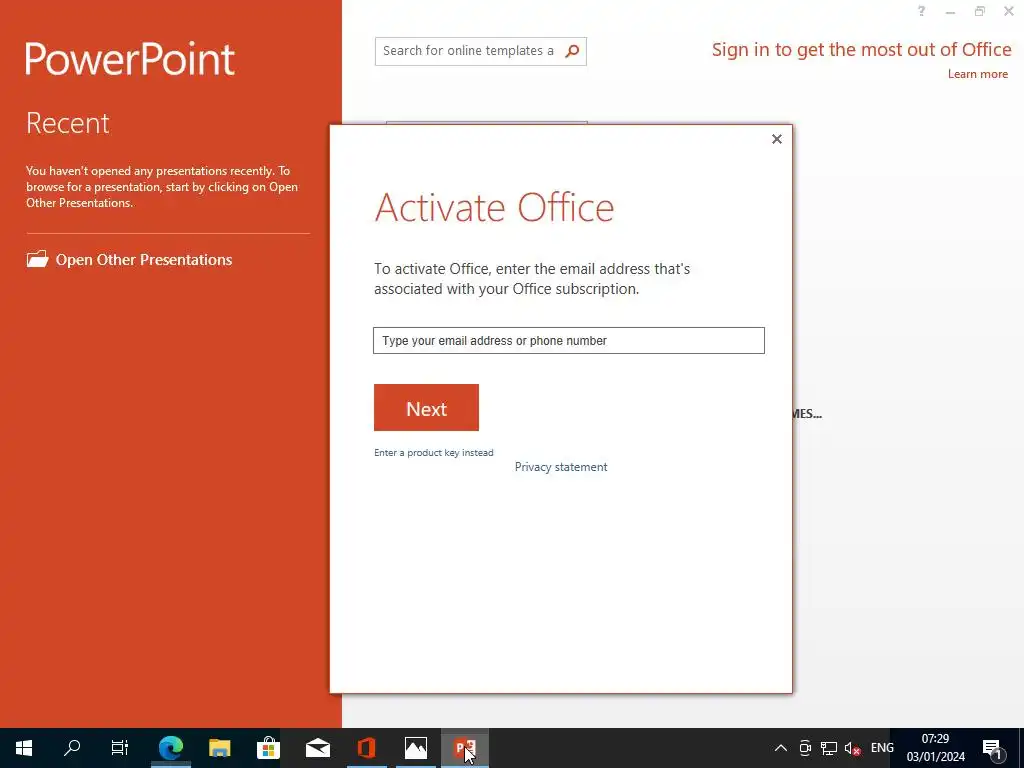Open the Privacy statement link
The image size is (1024, 768).
click(561, 467)
